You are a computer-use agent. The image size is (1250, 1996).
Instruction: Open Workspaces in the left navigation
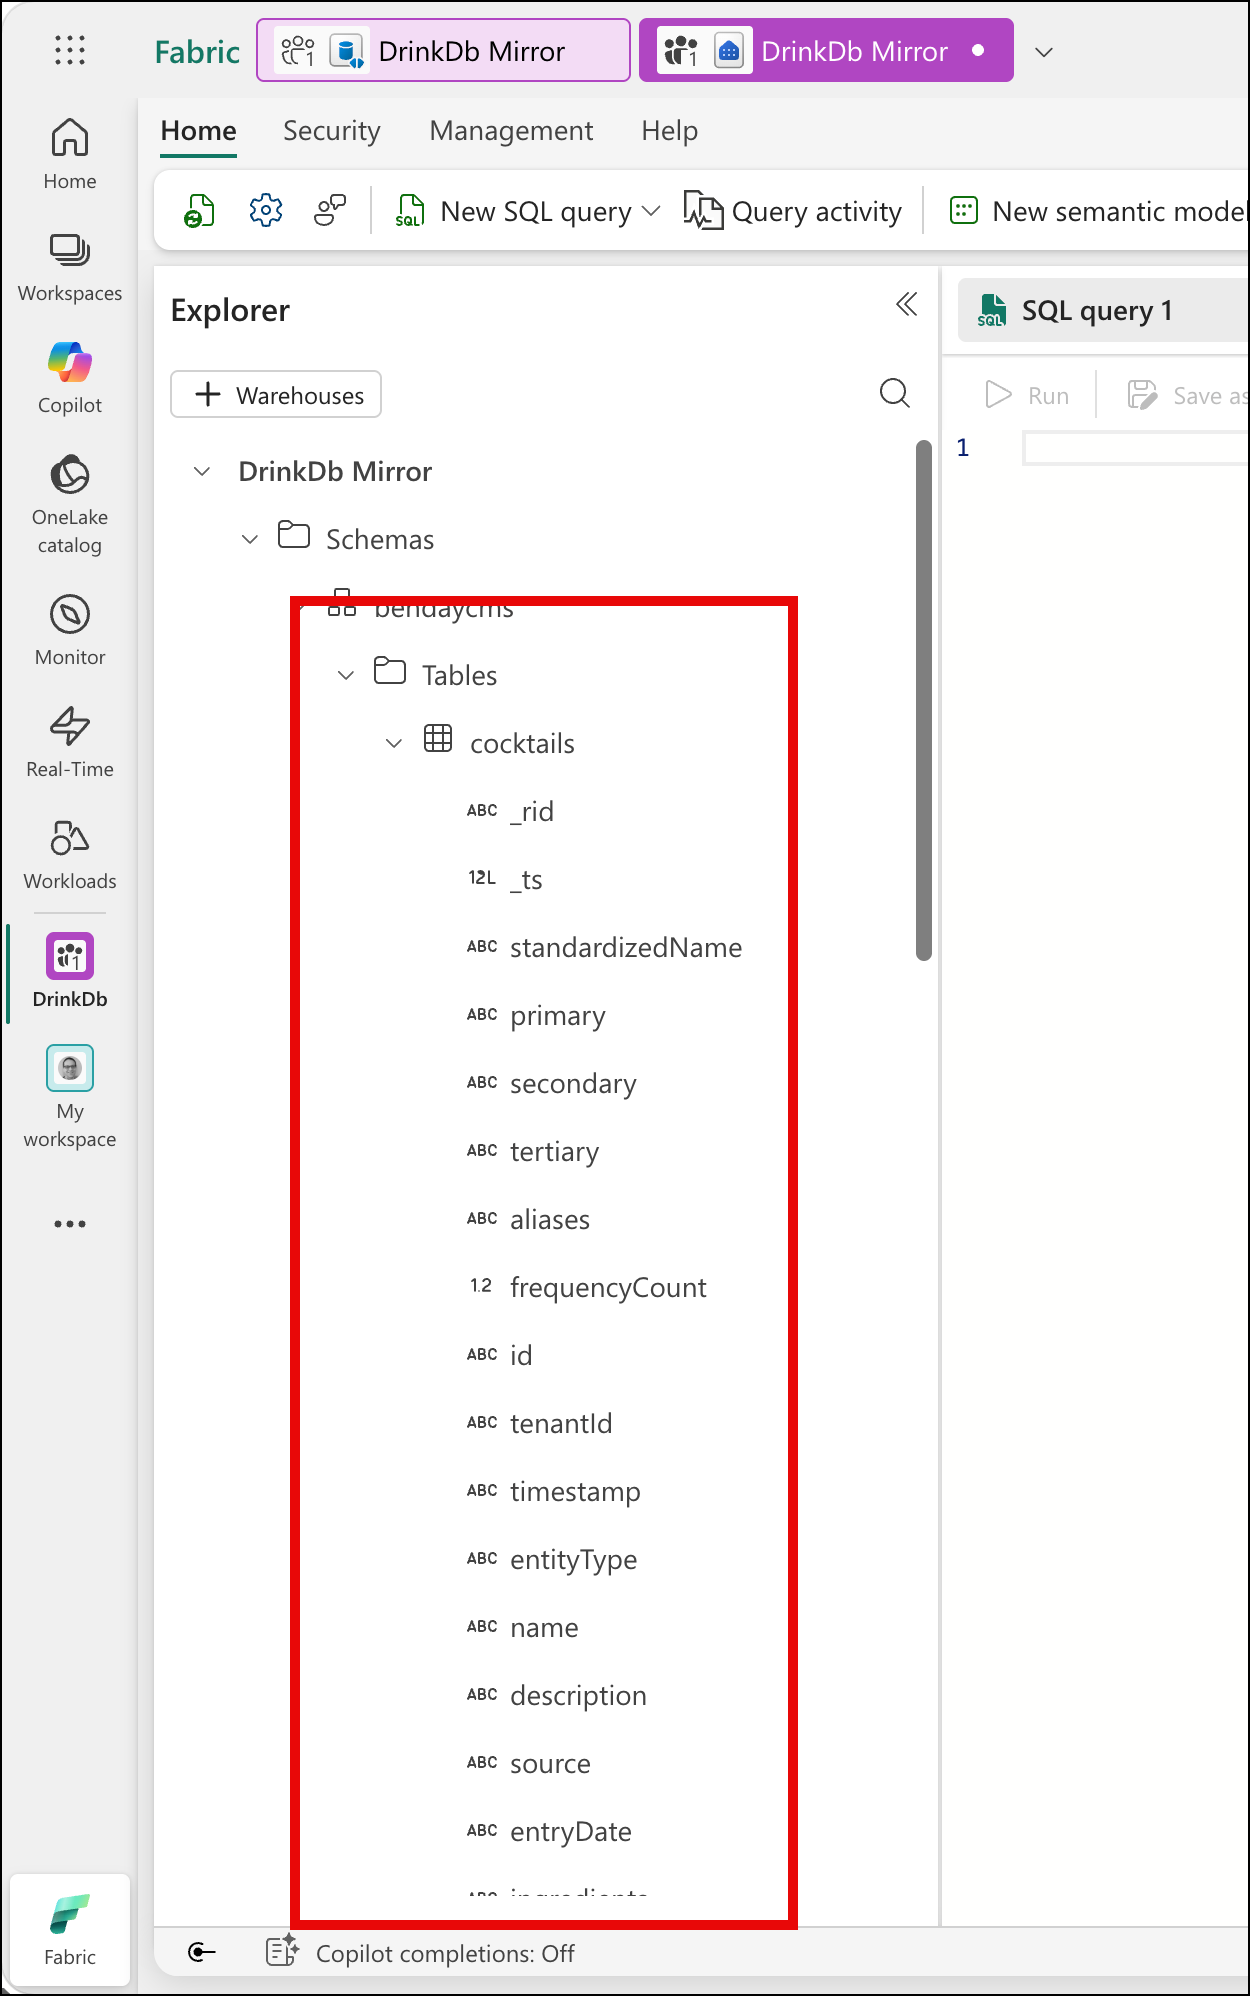pos(70,266)
